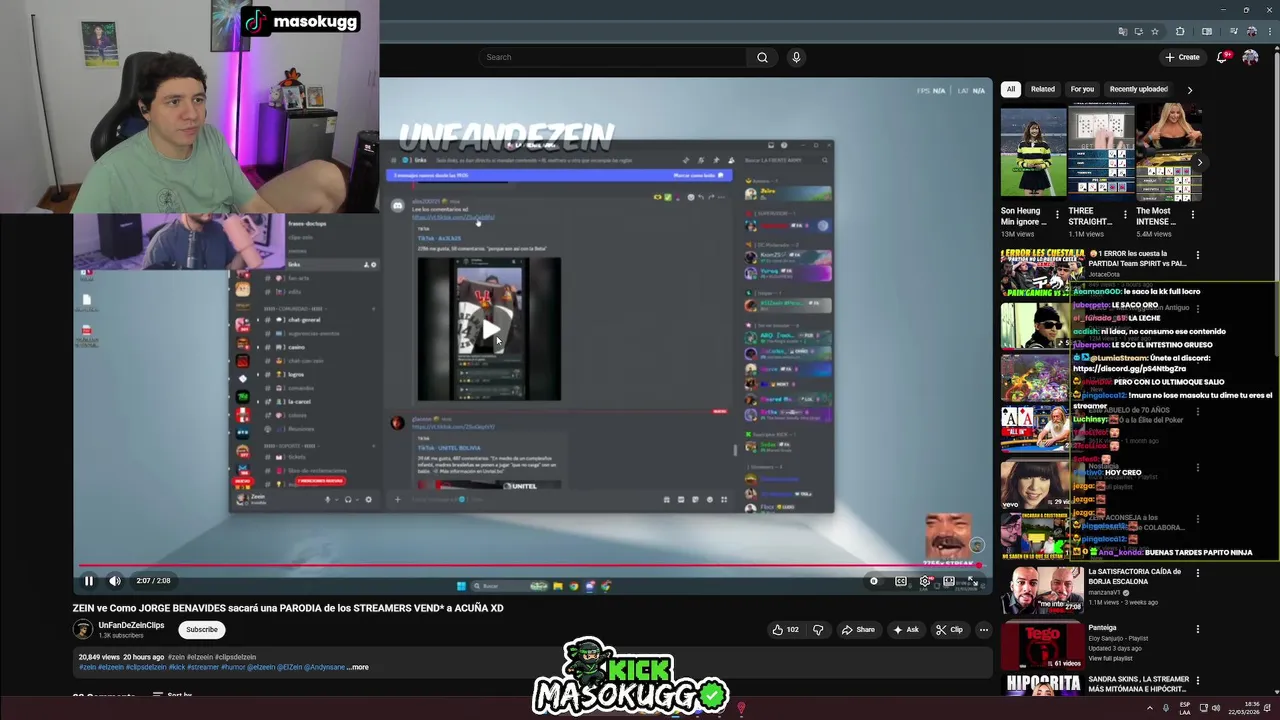Seek on the red video progress bar
1280x720 pixels.
pyautogui.click(x=530, y=566)
